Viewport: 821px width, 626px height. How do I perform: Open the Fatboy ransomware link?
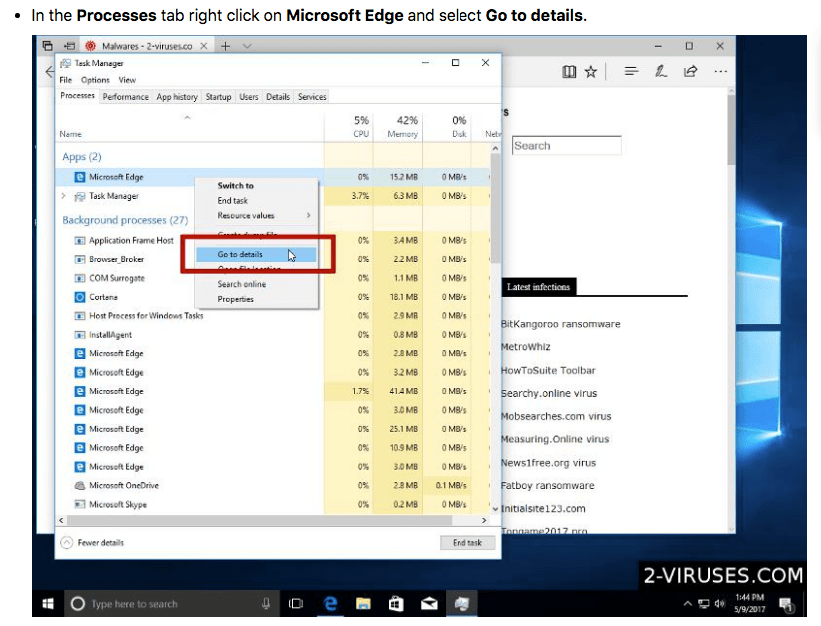pyautogui.click(x=547, y=485)
